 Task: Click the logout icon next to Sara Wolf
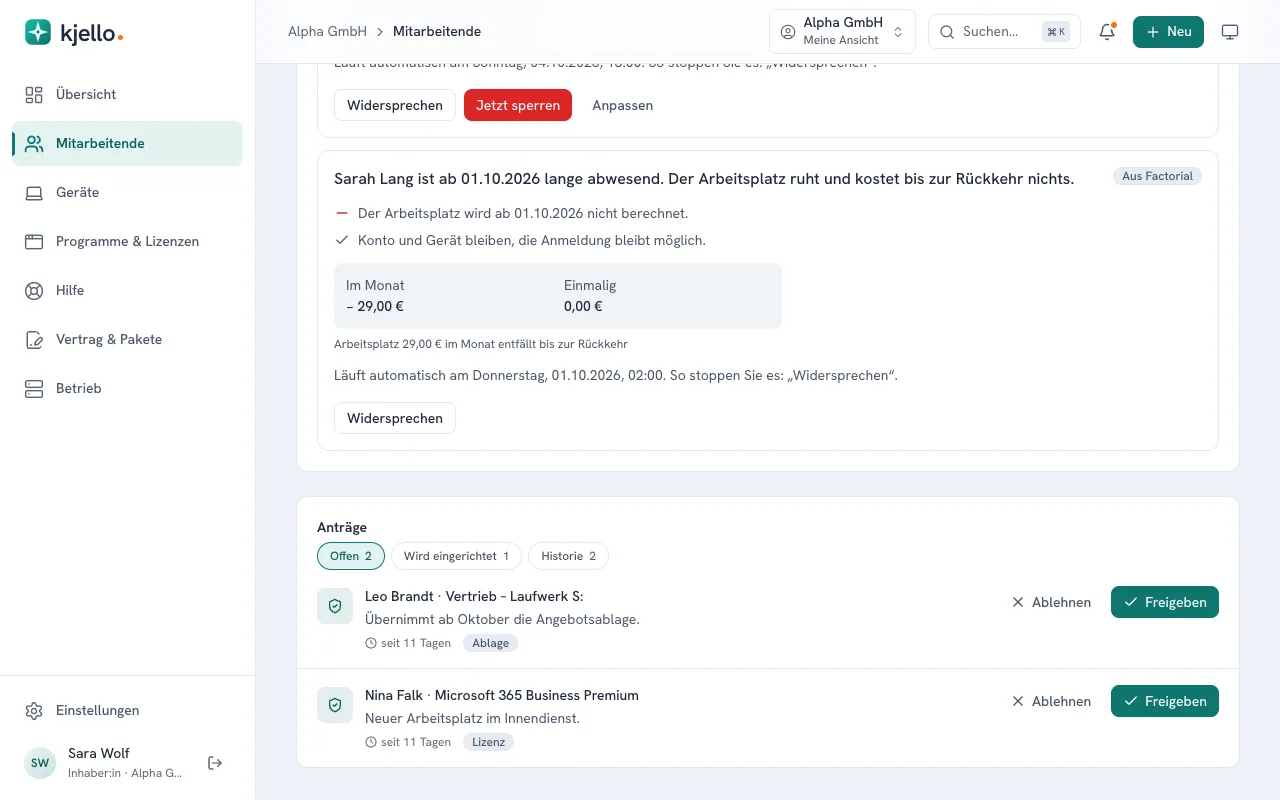tap(215, 763)
